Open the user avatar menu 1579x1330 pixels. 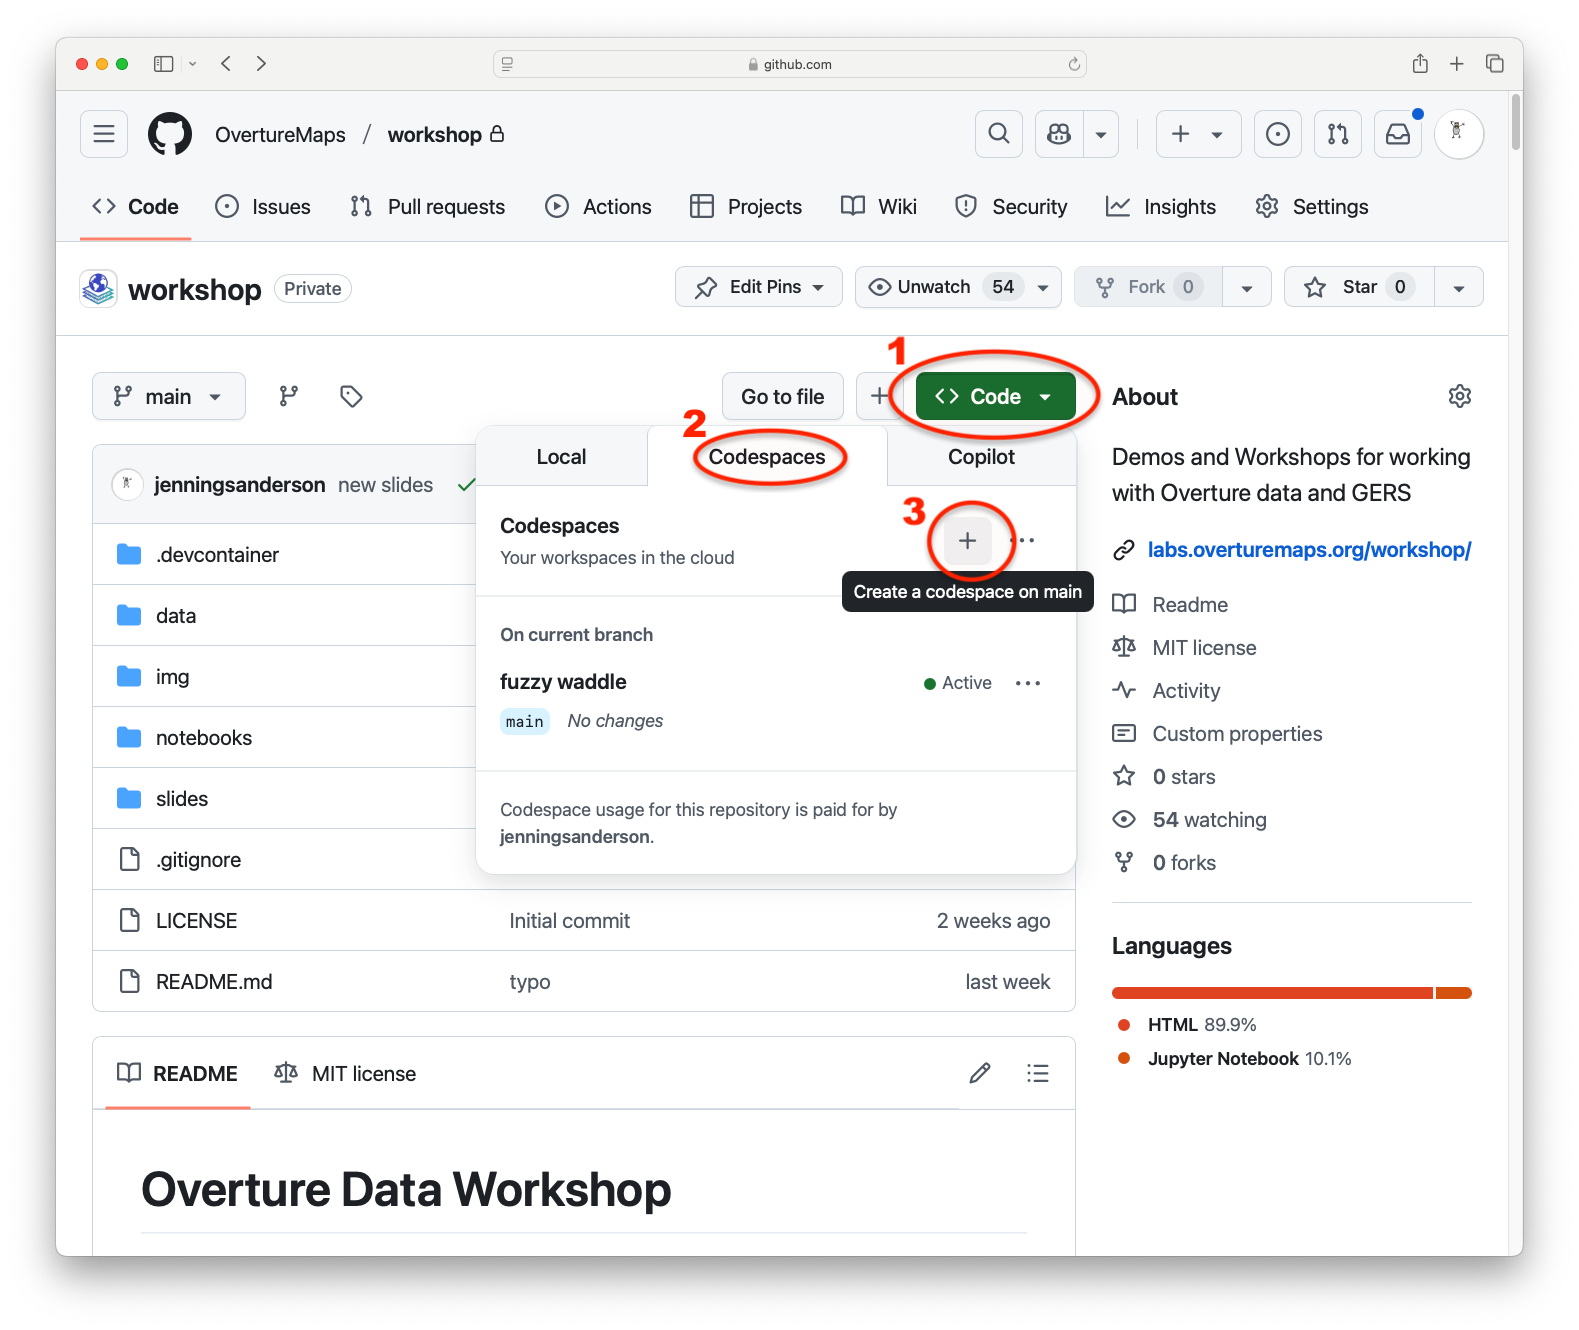point(1458,134)
